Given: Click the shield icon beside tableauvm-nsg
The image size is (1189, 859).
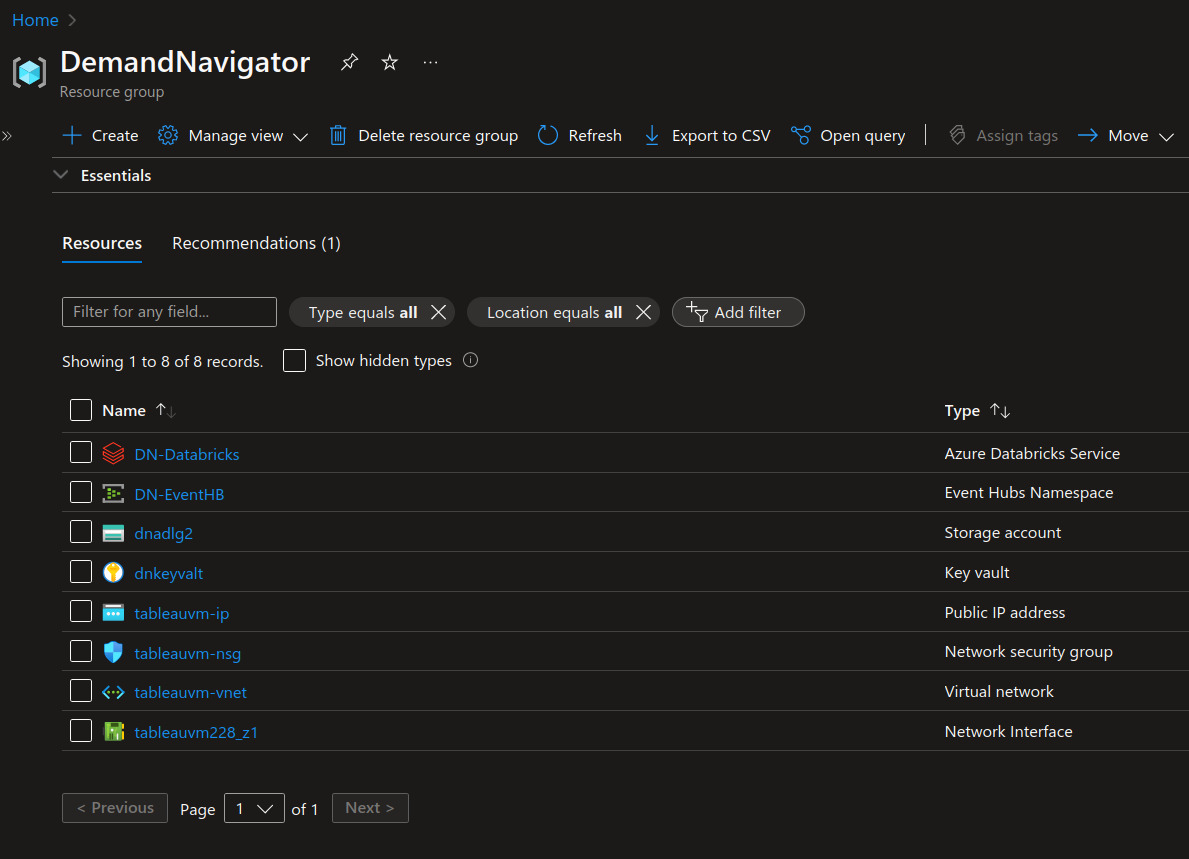Looking at the screenshot, I should (x=113, y=652).
